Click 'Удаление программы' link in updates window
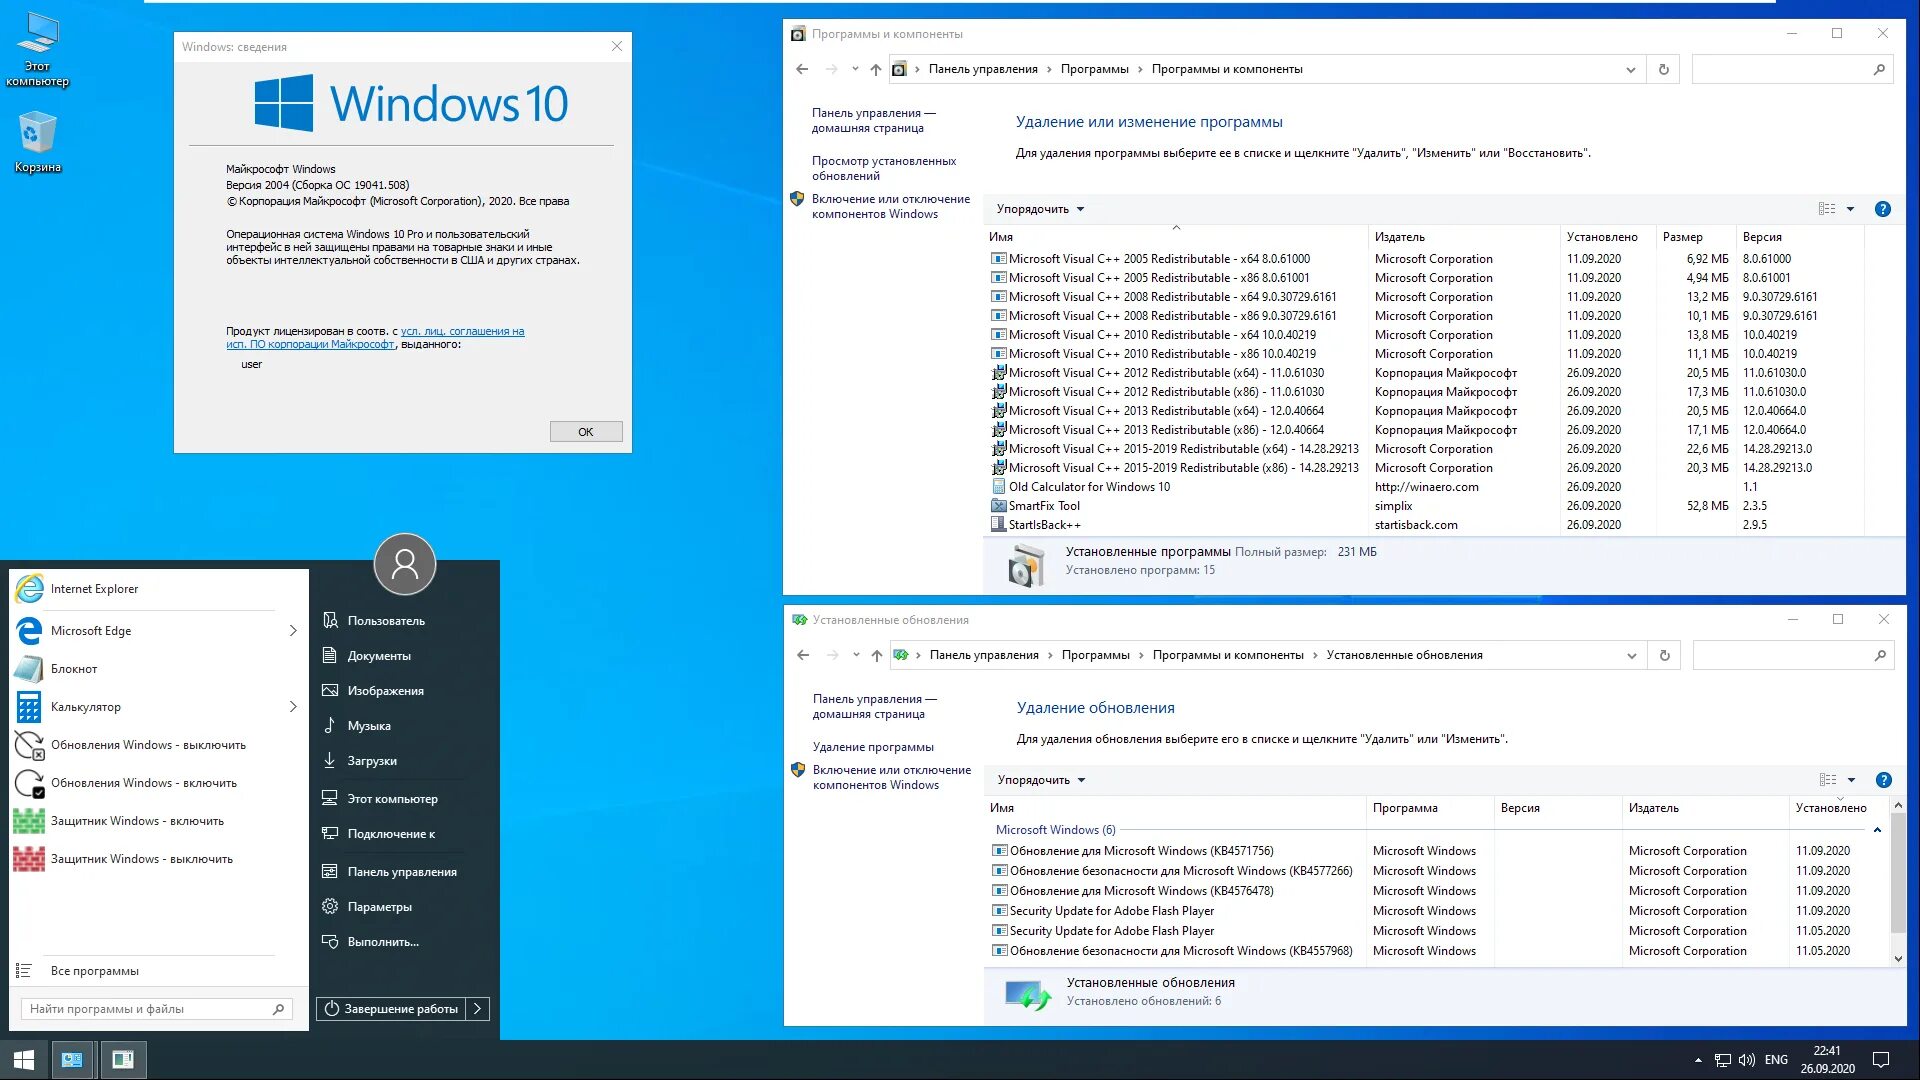This screenshot has width=1920, height=1080. pos(873,747)
